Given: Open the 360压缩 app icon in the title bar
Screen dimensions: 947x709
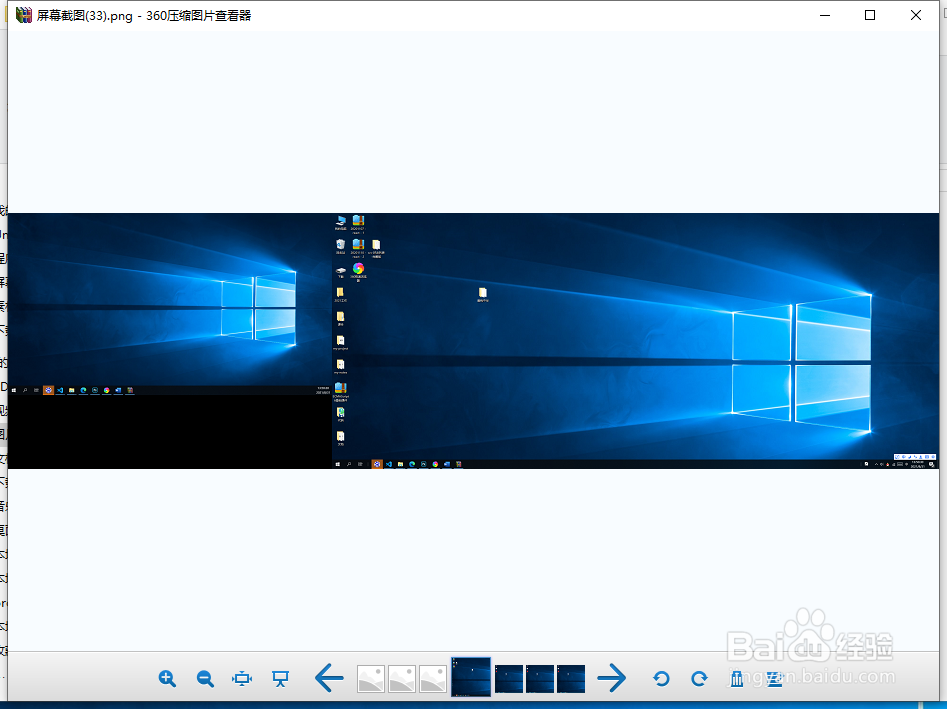Looking at the screenshot, I should coord(24,15).
